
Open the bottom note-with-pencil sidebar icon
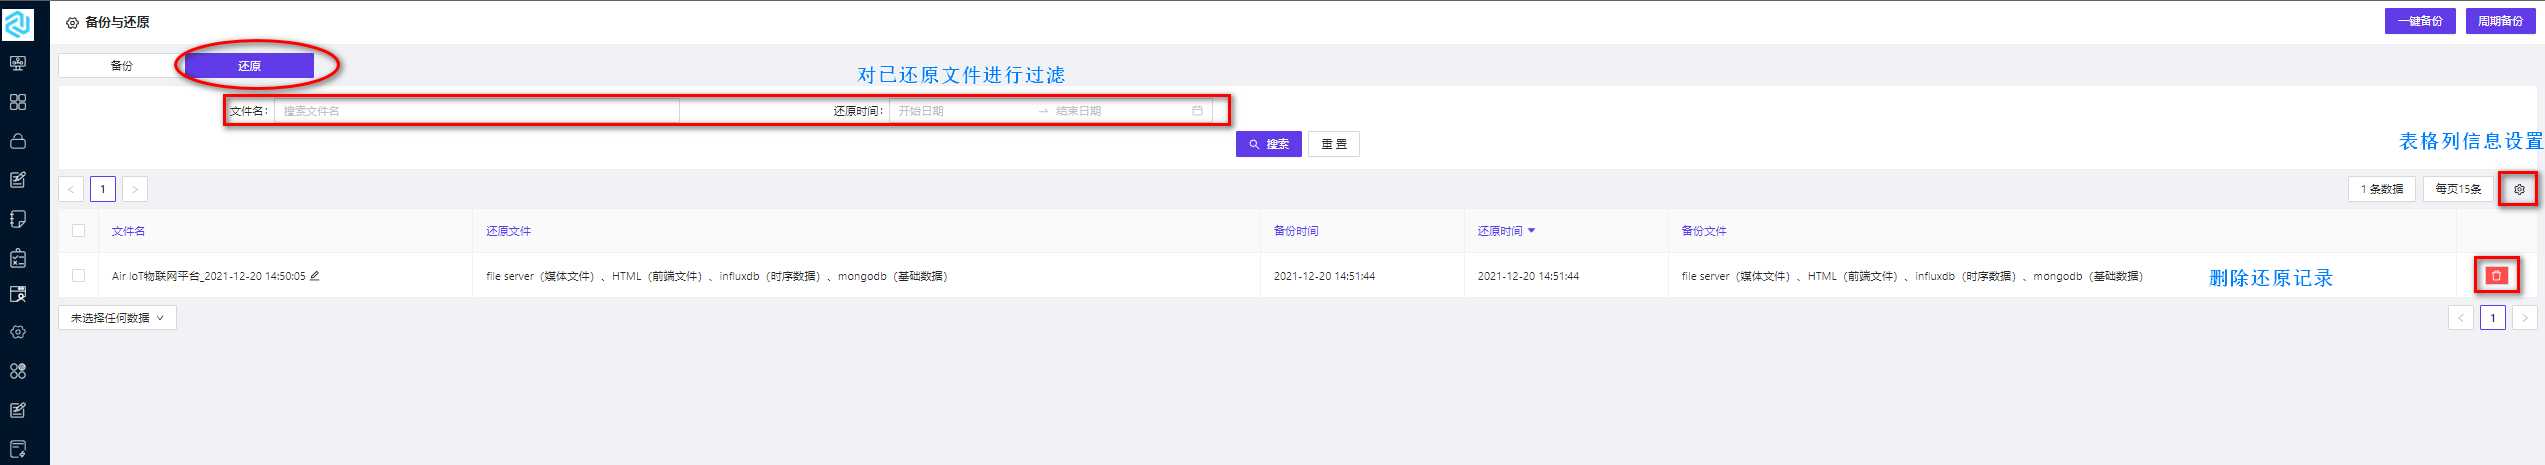tap(18, 449)
